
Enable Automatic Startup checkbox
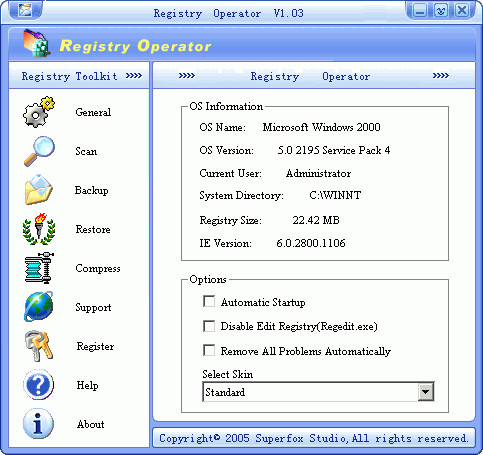point(209,301)
